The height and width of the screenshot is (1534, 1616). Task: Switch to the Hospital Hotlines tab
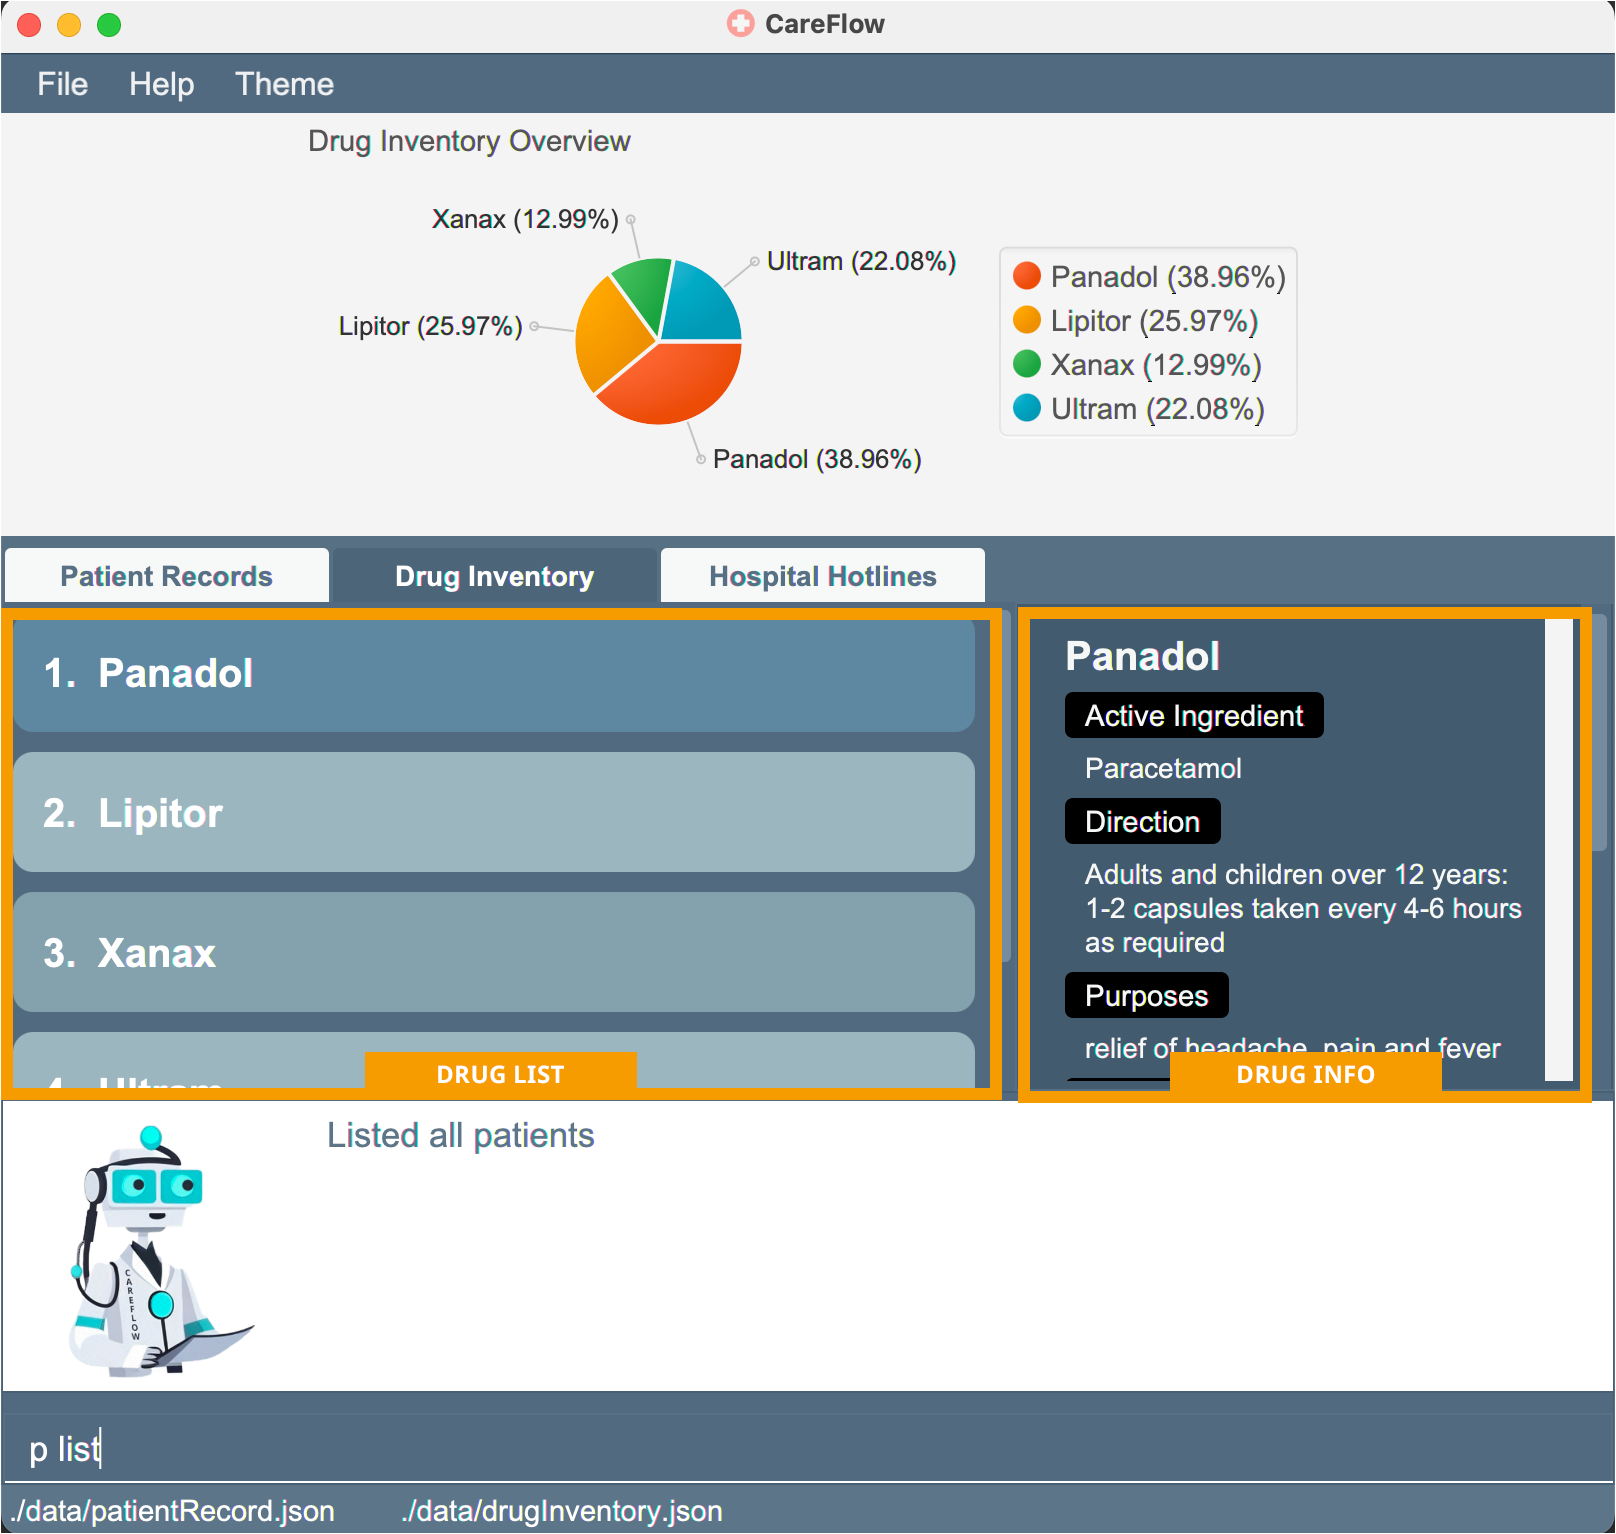point(823,576)
